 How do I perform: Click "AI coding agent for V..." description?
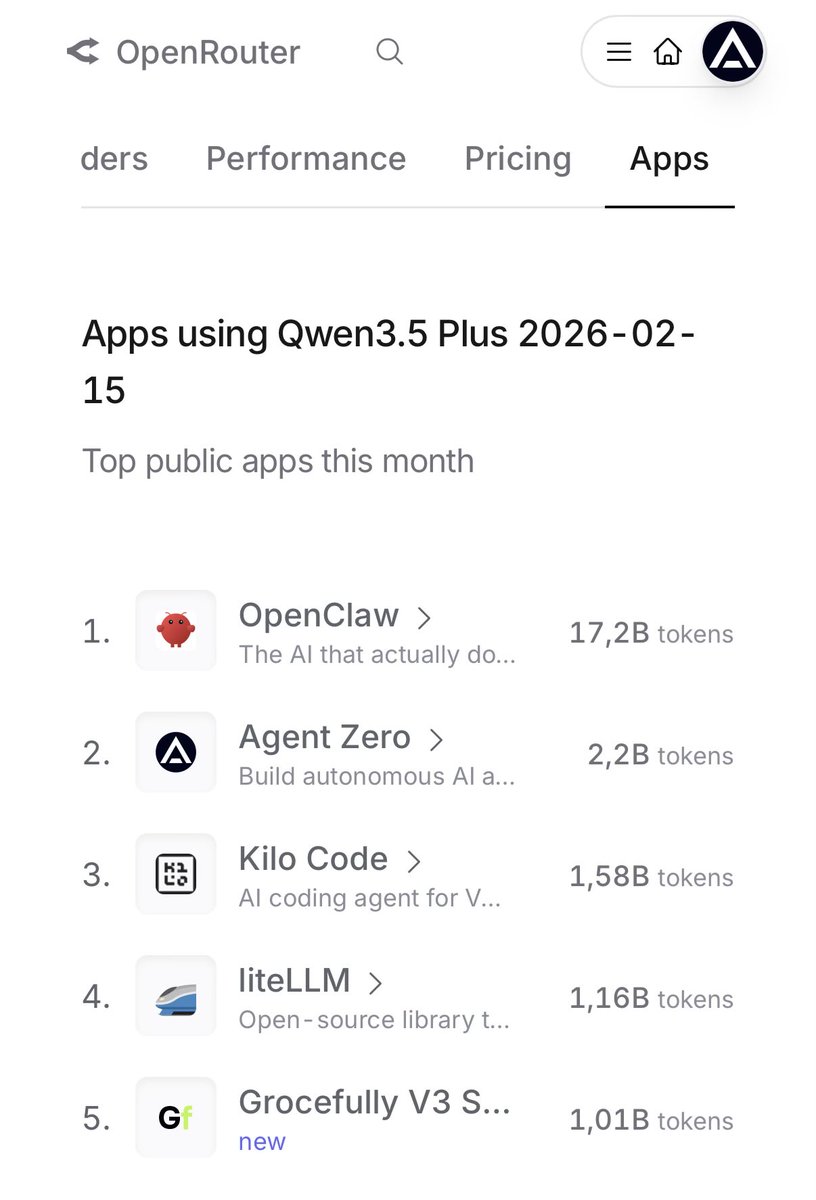[x=370, y=899]
